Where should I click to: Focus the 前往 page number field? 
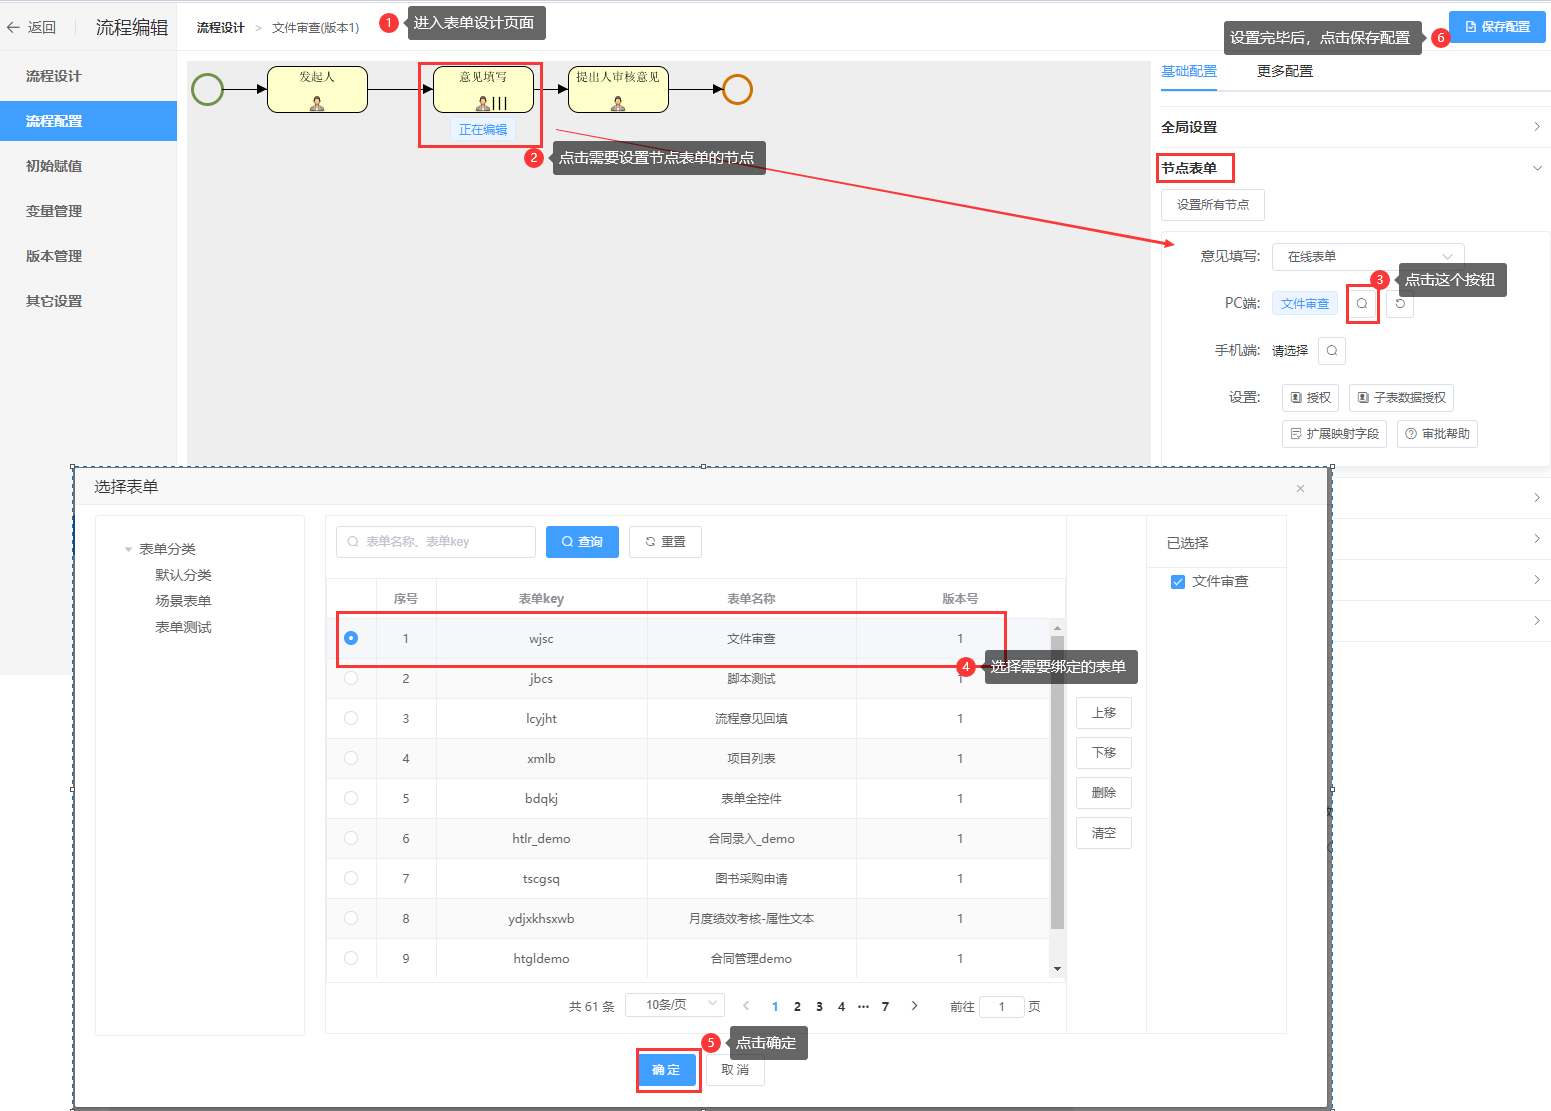[1002, 1006]
